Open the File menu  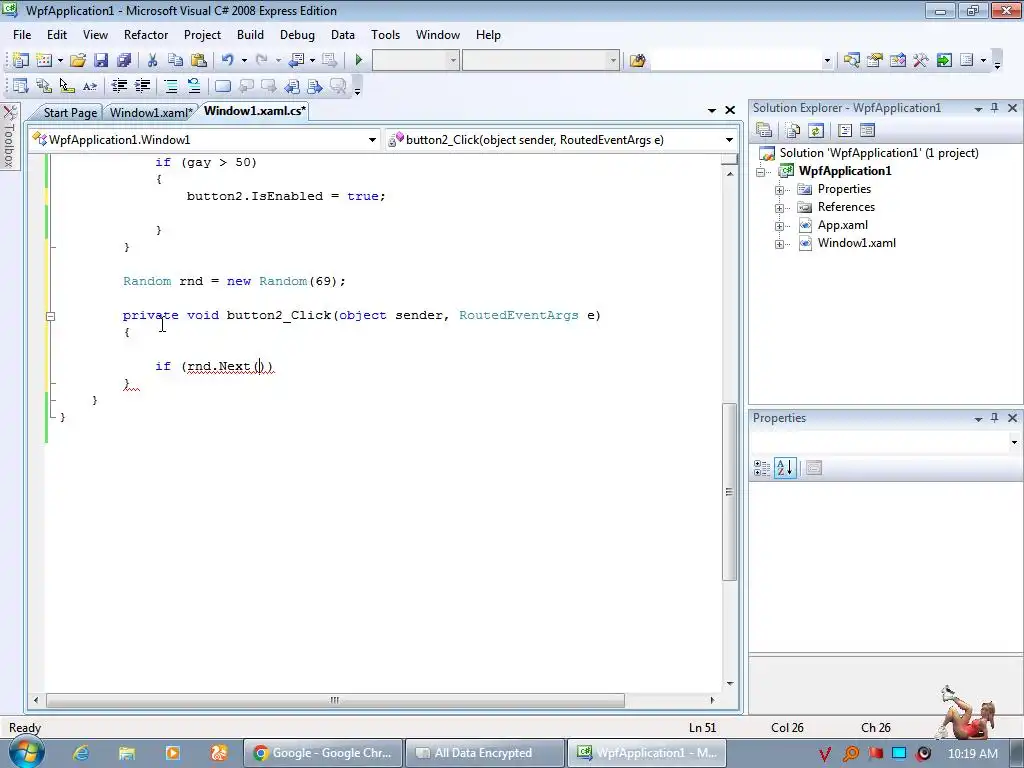[x=22, y=35]
